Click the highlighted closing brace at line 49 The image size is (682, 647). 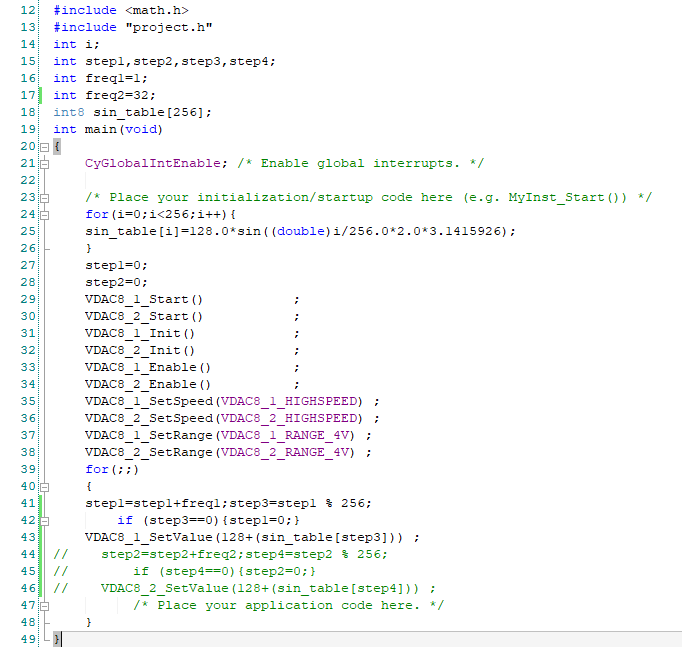click(x=57, y=640)
